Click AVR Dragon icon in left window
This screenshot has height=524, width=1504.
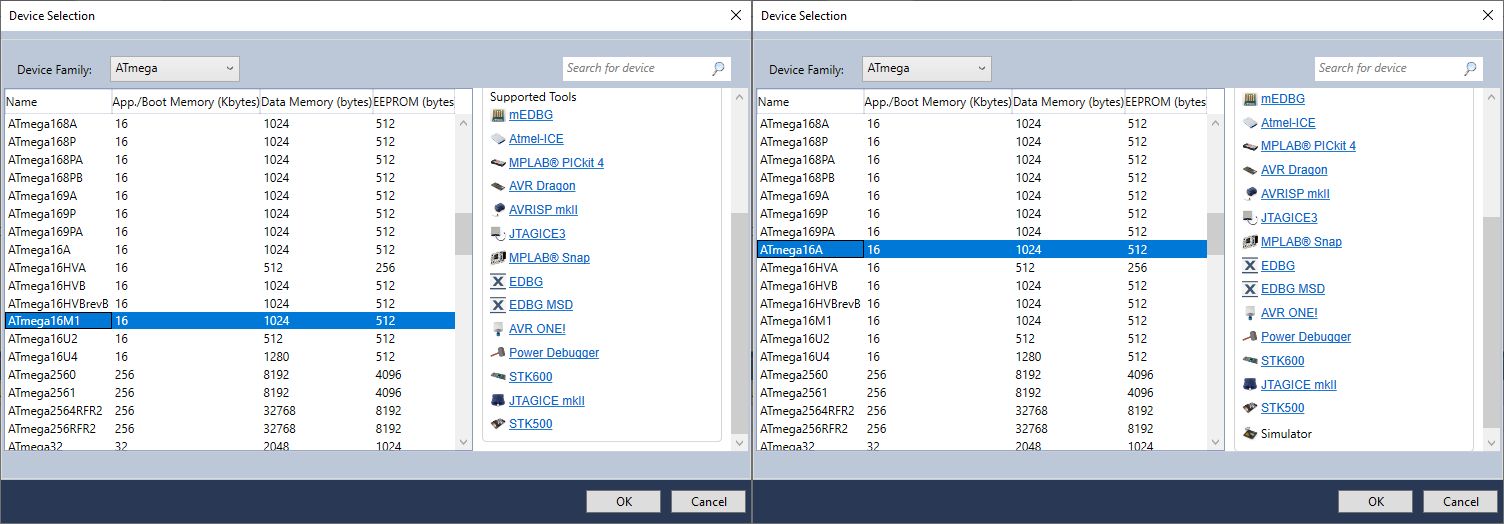pyautogui.click(x=498, y=186)
